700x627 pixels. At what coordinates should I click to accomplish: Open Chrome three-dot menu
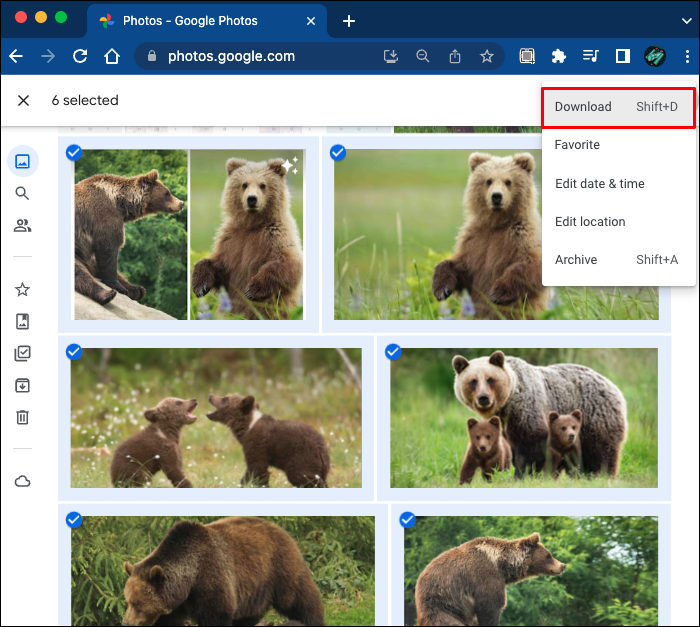click(x=687, y=57)
